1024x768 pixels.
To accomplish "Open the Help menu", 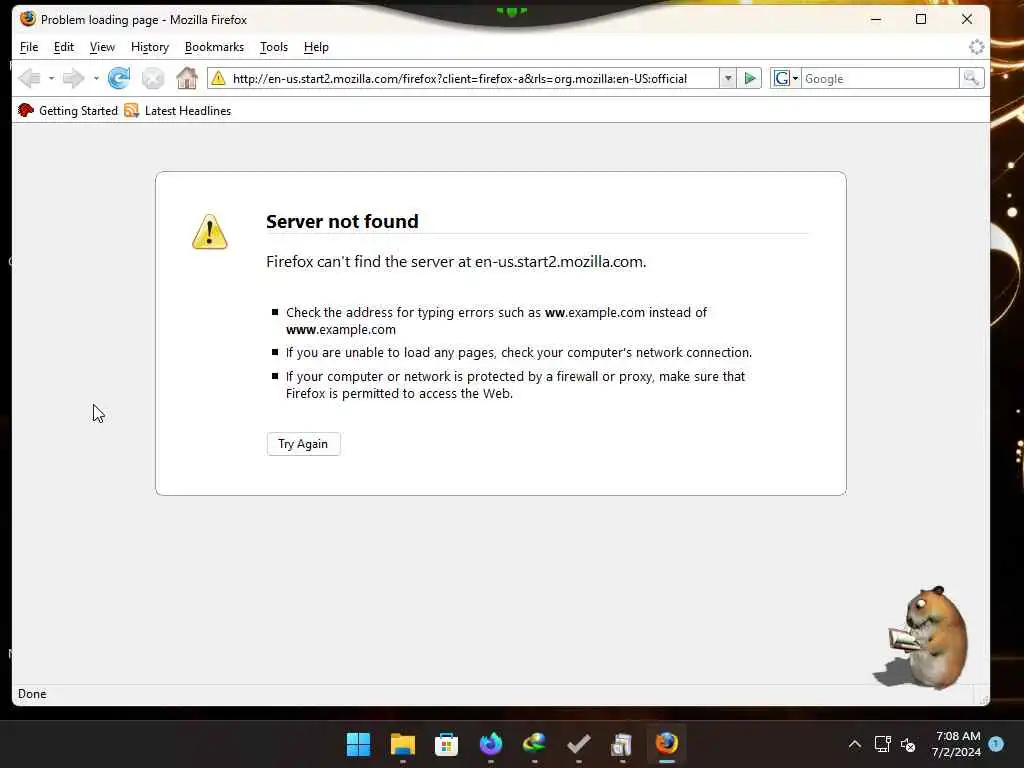I will [316, 47].
